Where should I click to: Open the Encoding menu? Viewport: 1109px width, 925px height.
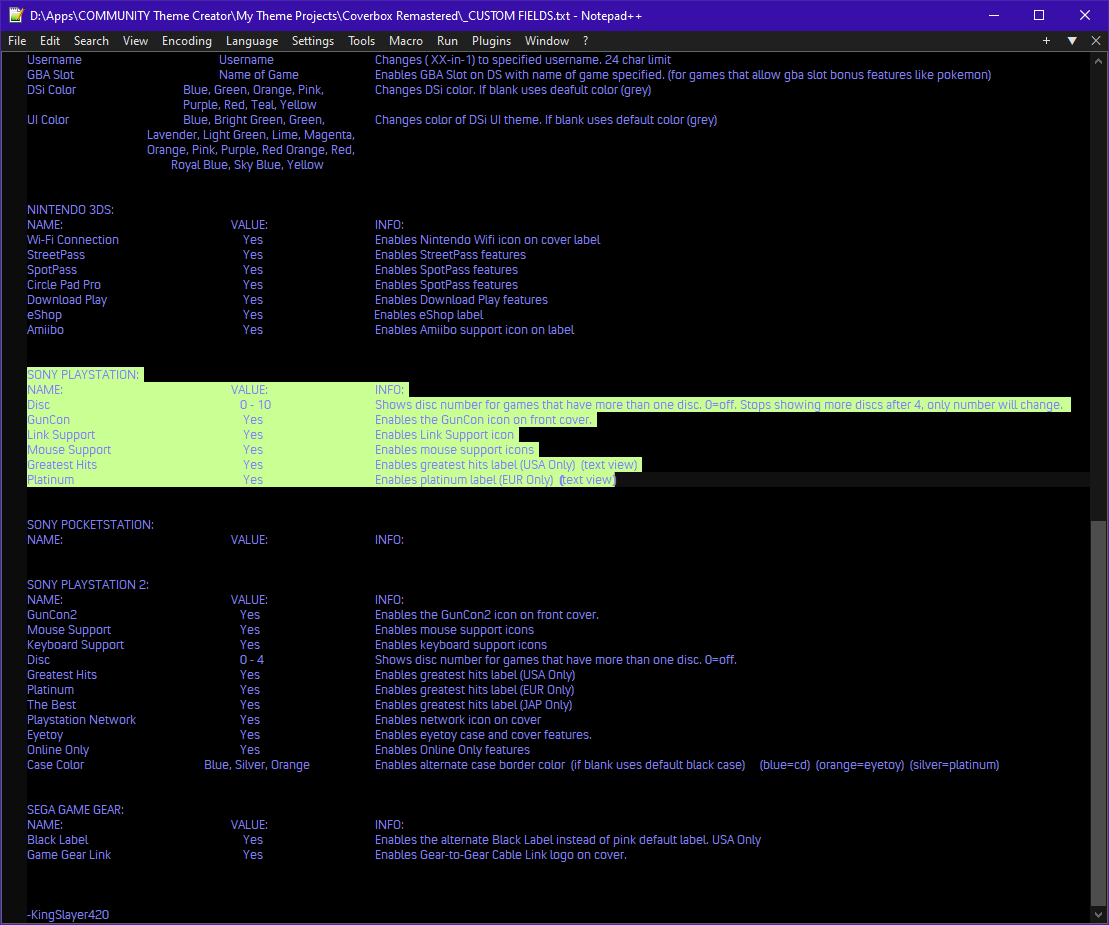pos(187,41)
